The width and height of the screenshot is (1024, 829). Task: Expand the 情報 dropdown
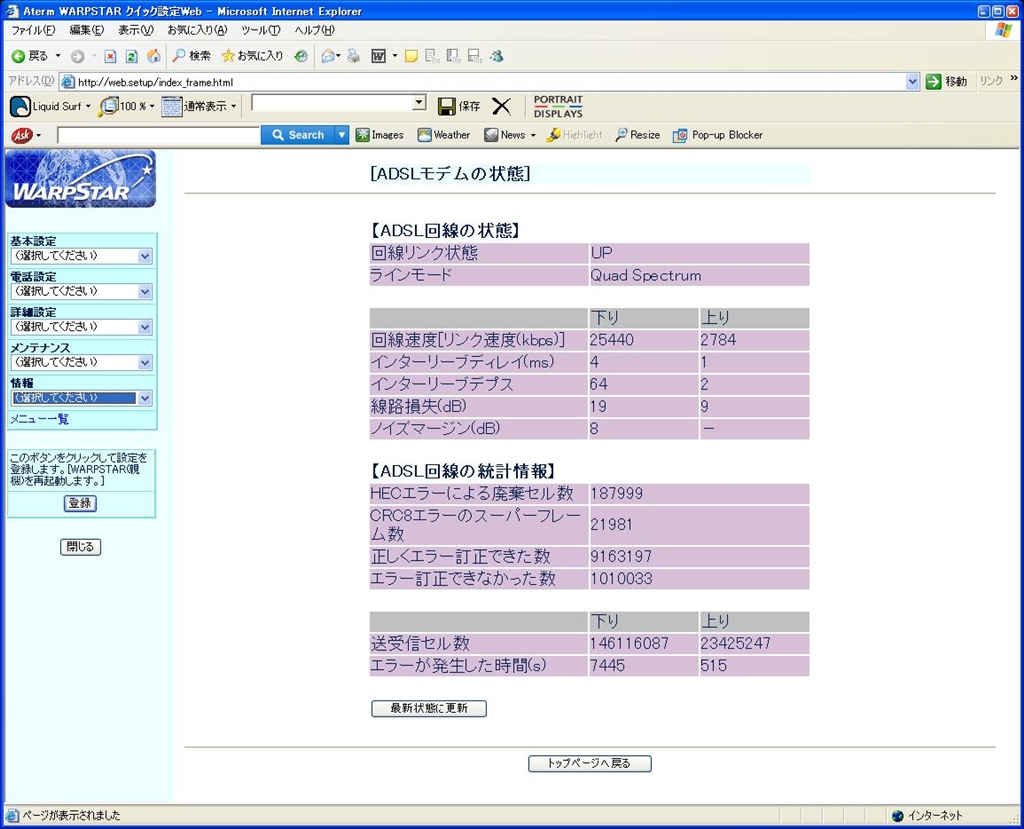pos(145,397)
